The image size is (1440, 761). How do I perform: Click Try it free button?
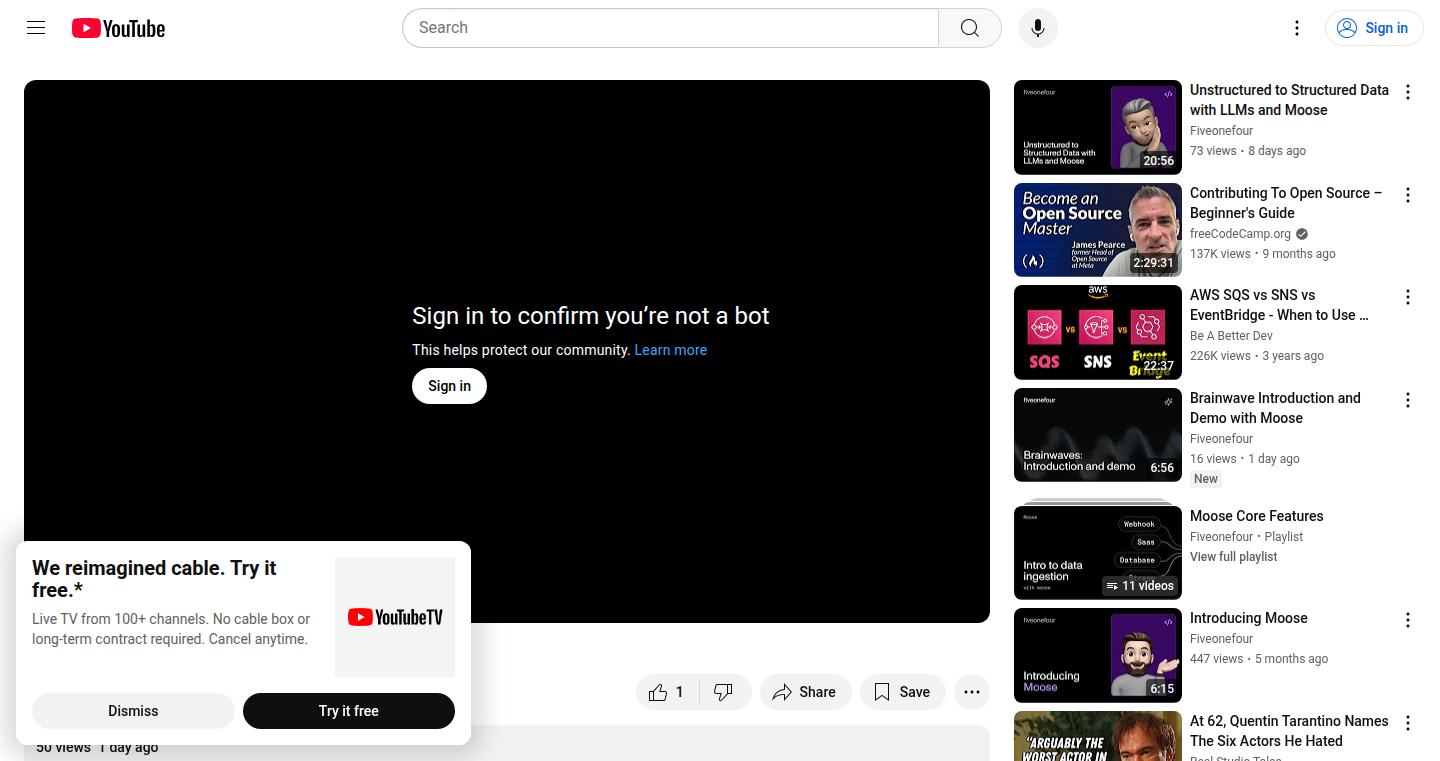point(349,711)
